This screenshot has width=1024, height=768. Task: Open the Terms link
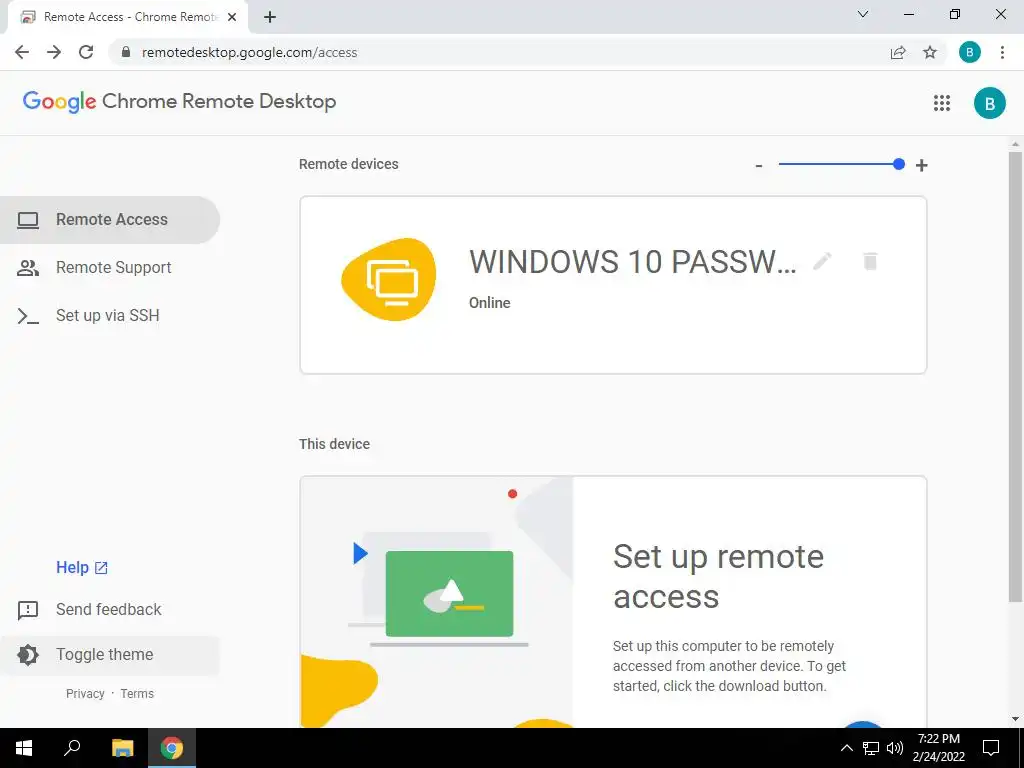[x=137, y=694]
